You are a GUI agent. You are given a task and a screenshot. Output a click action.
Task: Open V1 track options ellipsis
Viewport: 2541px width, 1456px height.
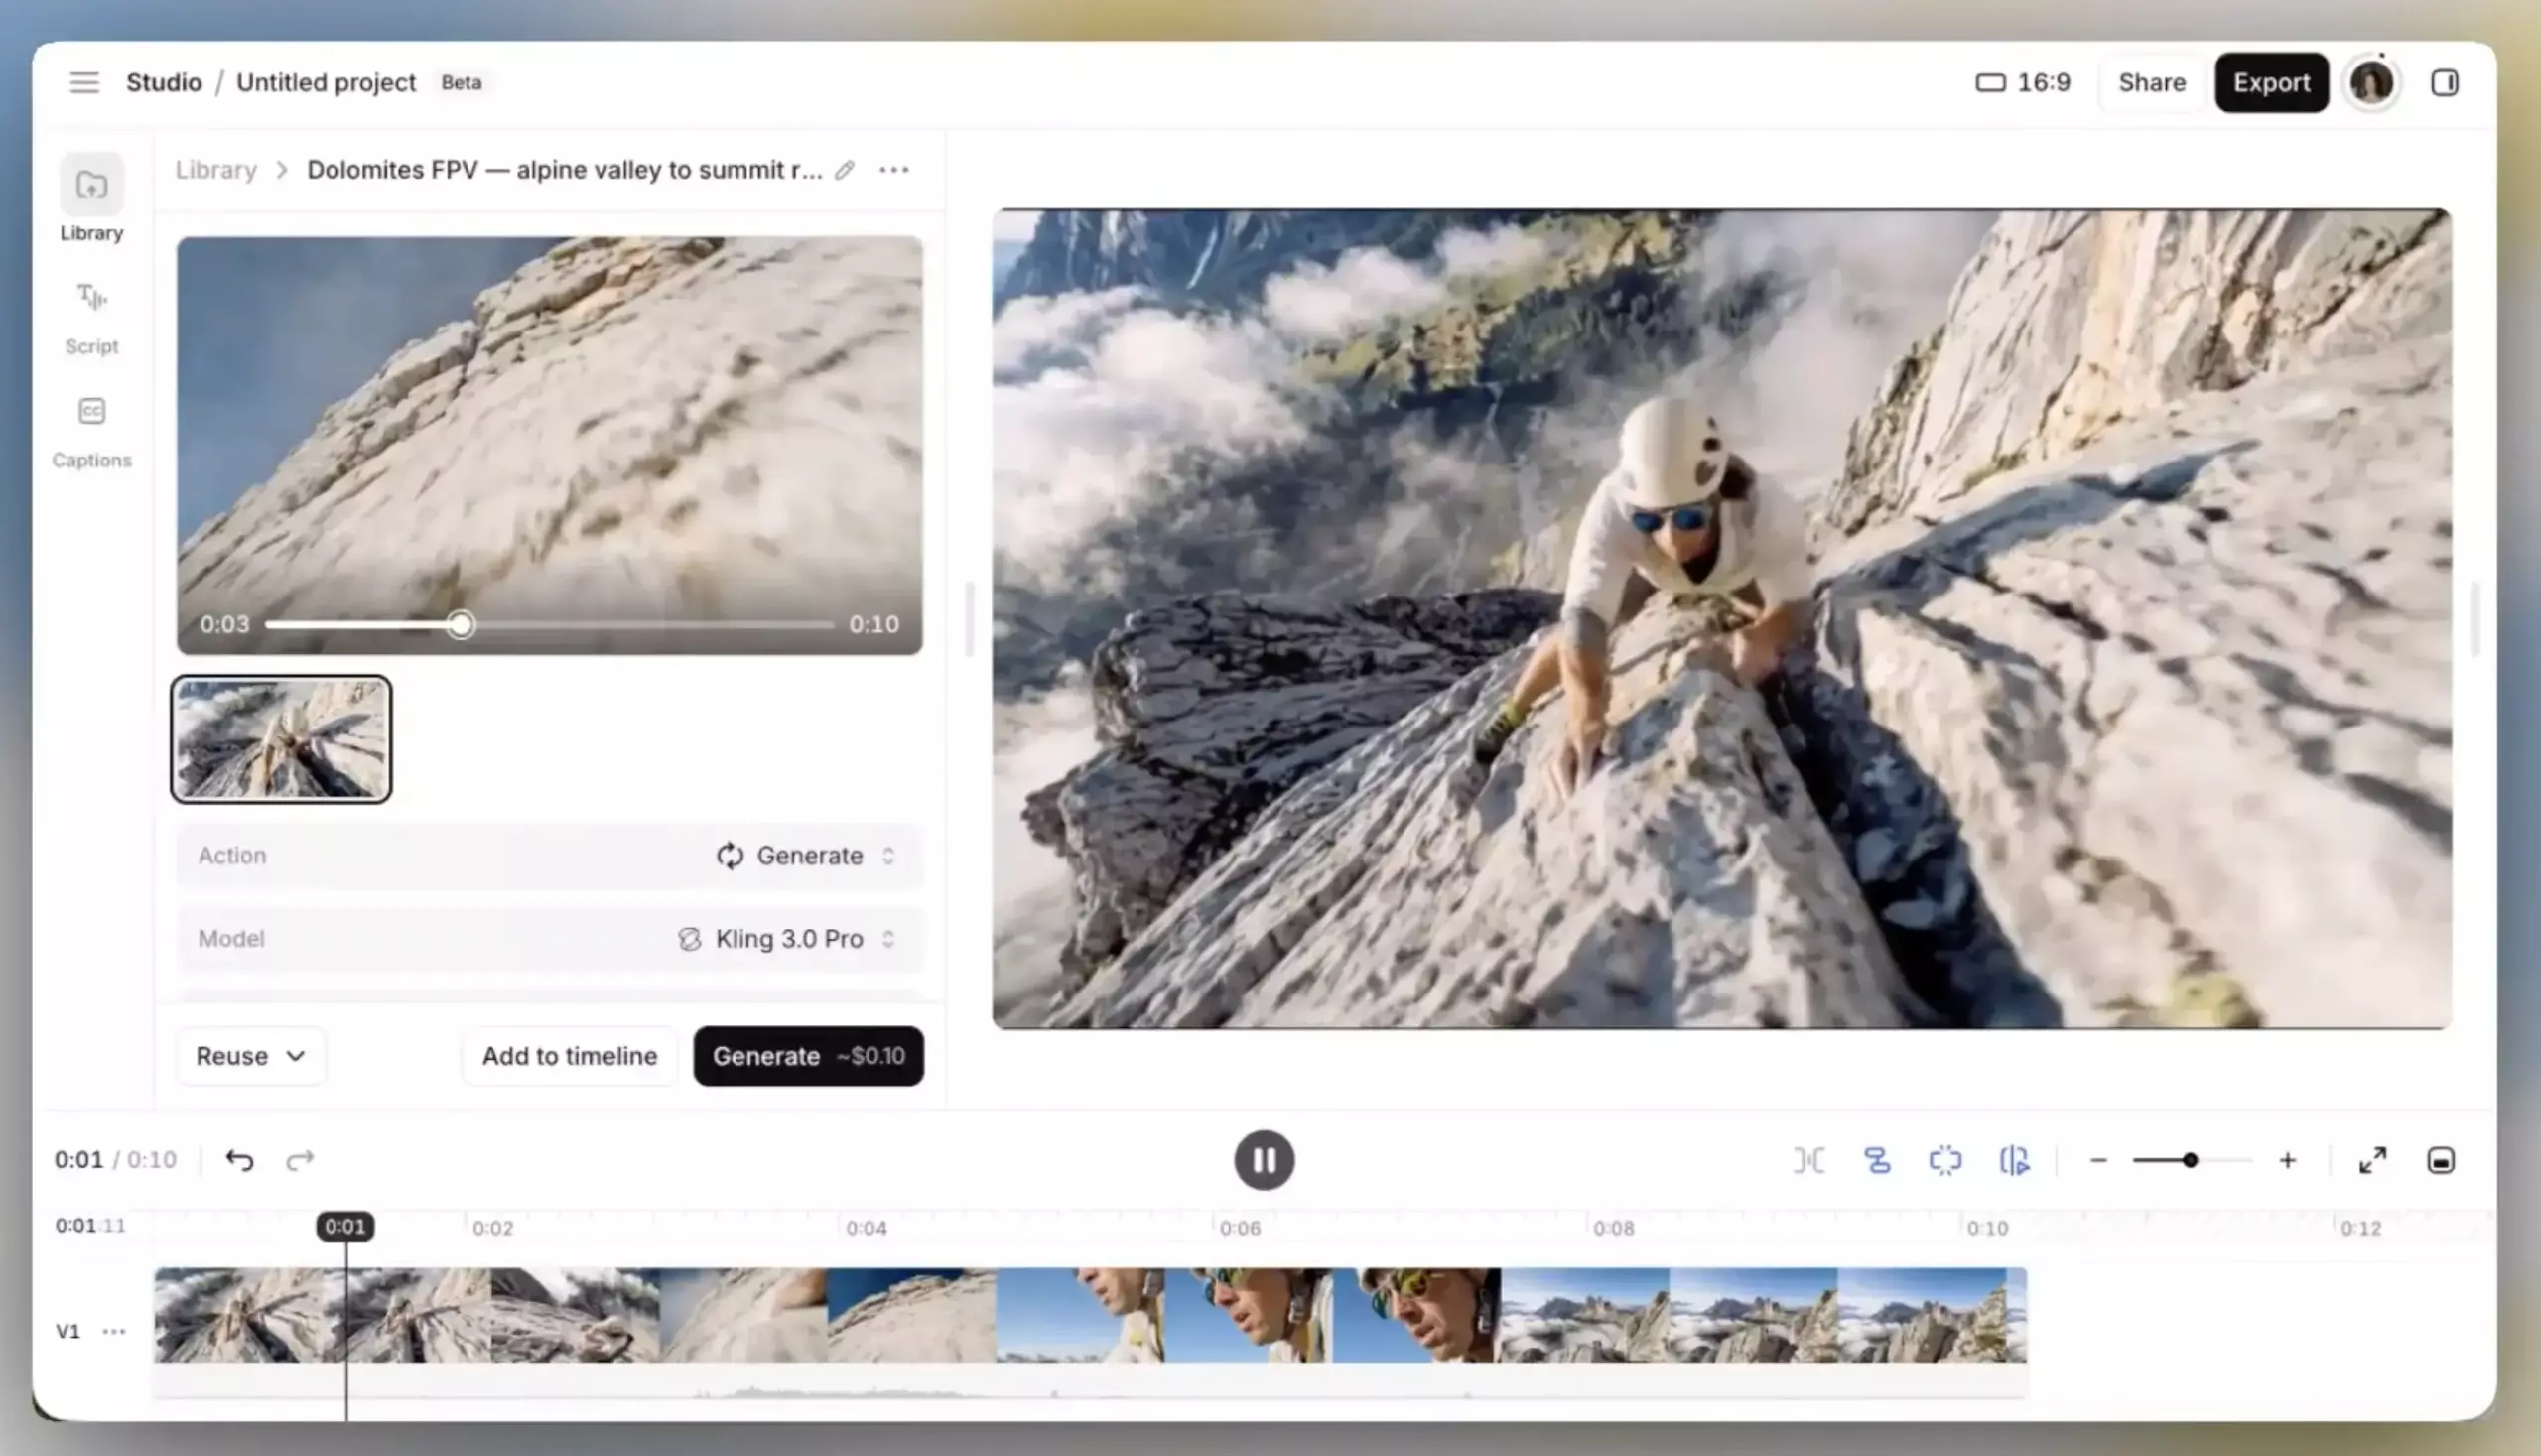(x=114, y=1331)
